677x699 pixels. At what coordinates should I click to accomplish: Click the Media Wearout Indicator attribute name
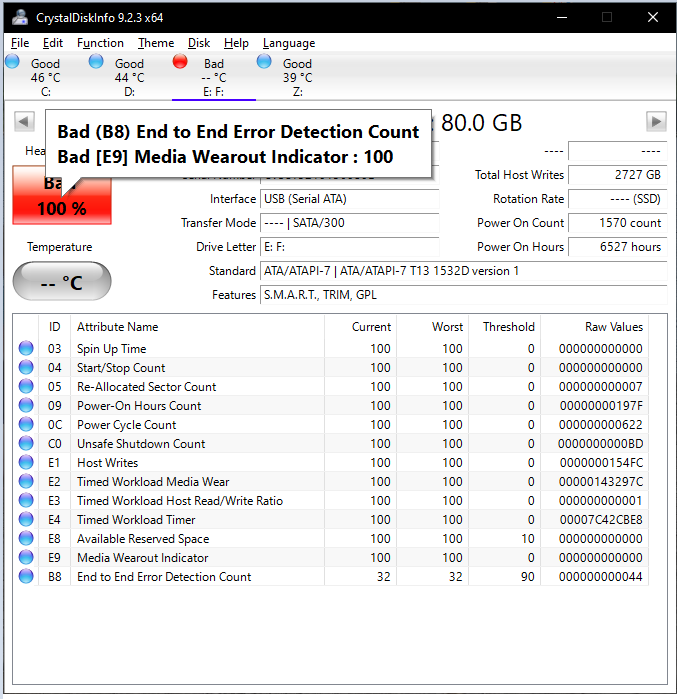(x=143, y=558)
